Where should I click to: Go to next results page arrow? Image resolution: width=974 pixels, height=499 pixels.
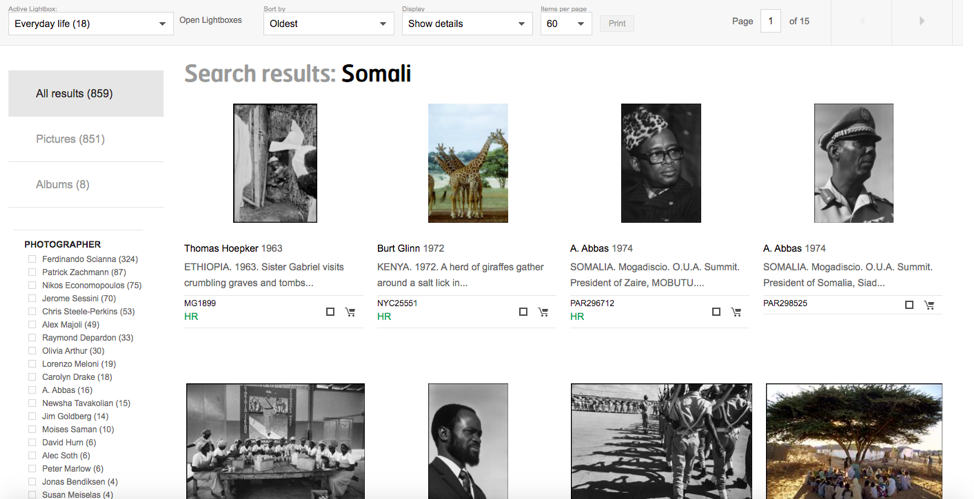click(x=921, y=21)
